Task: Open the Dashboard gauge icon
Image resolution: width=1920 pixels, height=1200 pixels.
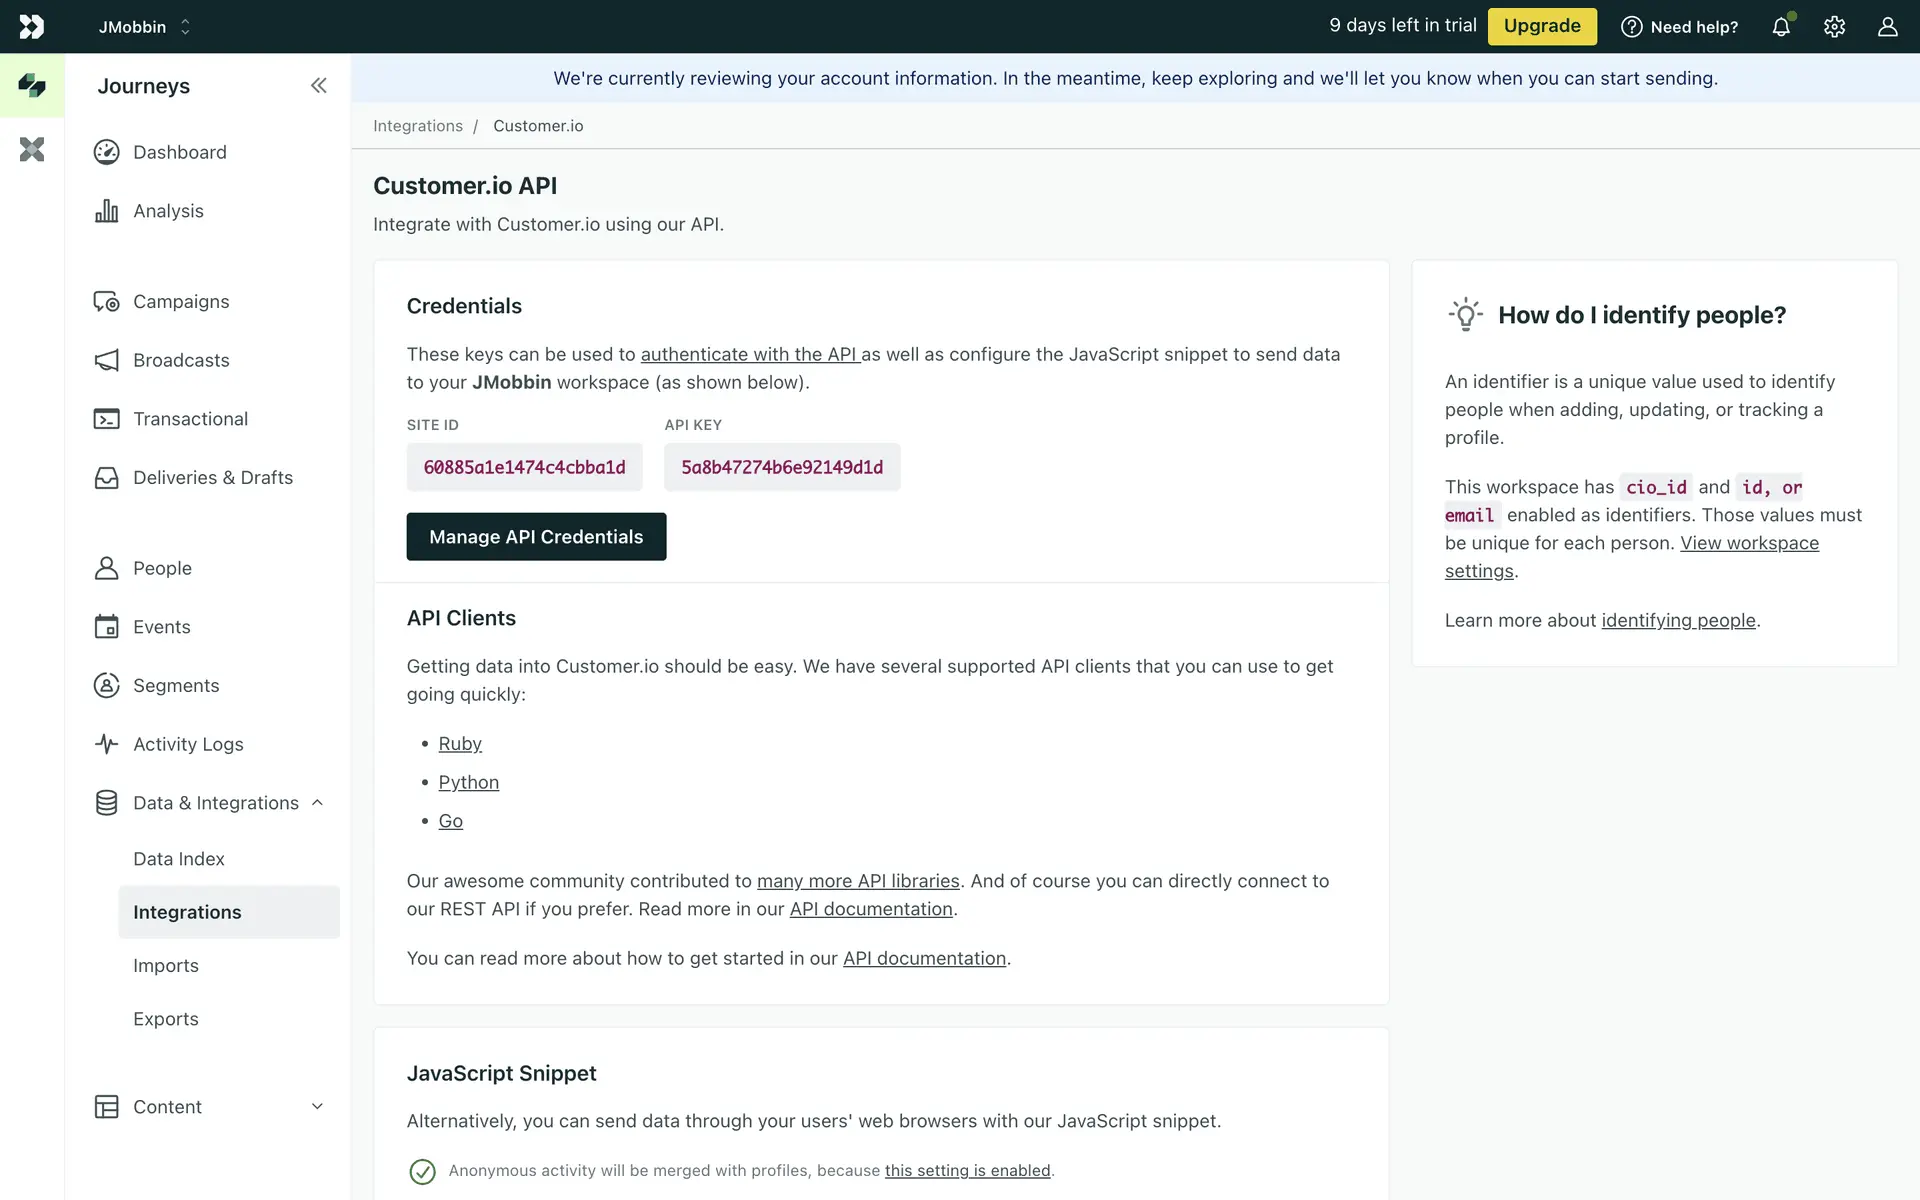Action: 106,152
